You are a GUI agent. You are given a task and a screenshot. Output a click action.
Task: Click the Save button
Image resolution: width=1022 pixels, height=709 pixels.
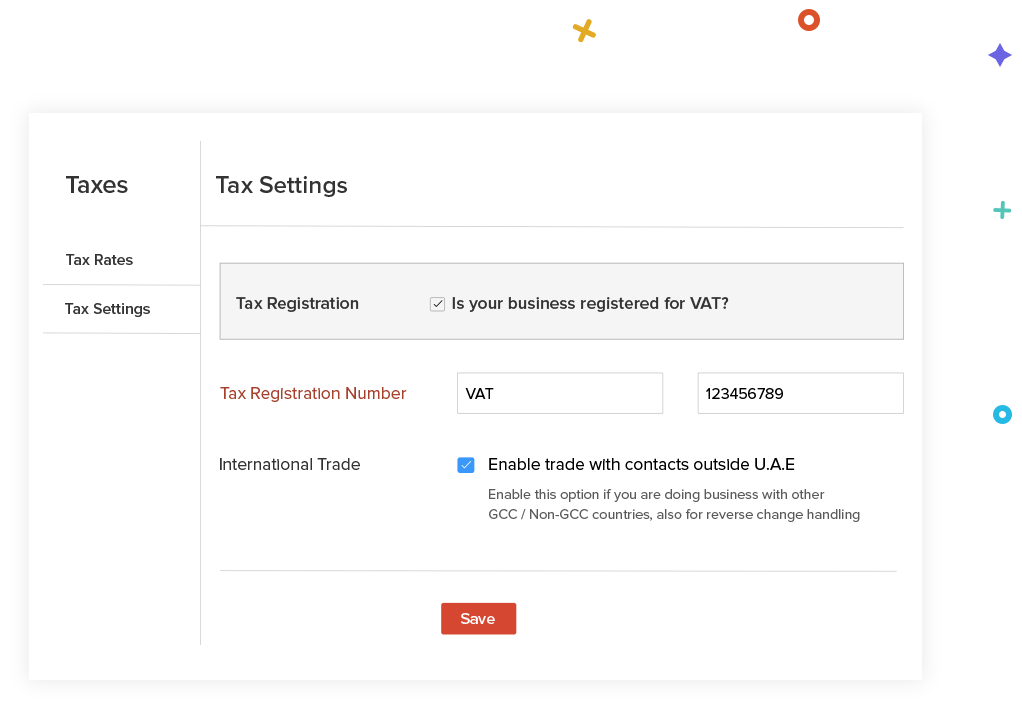tap(478, 618)
